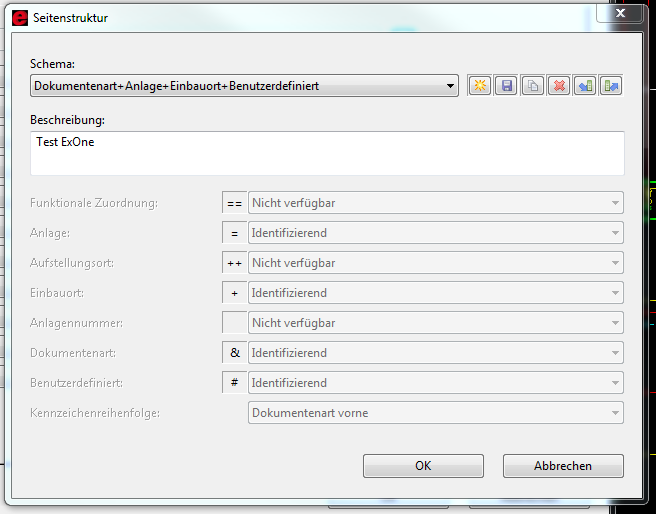Viewport: 656px width, 514px height.
Task: Click the ++ prefix box
Action: (x=234, y=263)
